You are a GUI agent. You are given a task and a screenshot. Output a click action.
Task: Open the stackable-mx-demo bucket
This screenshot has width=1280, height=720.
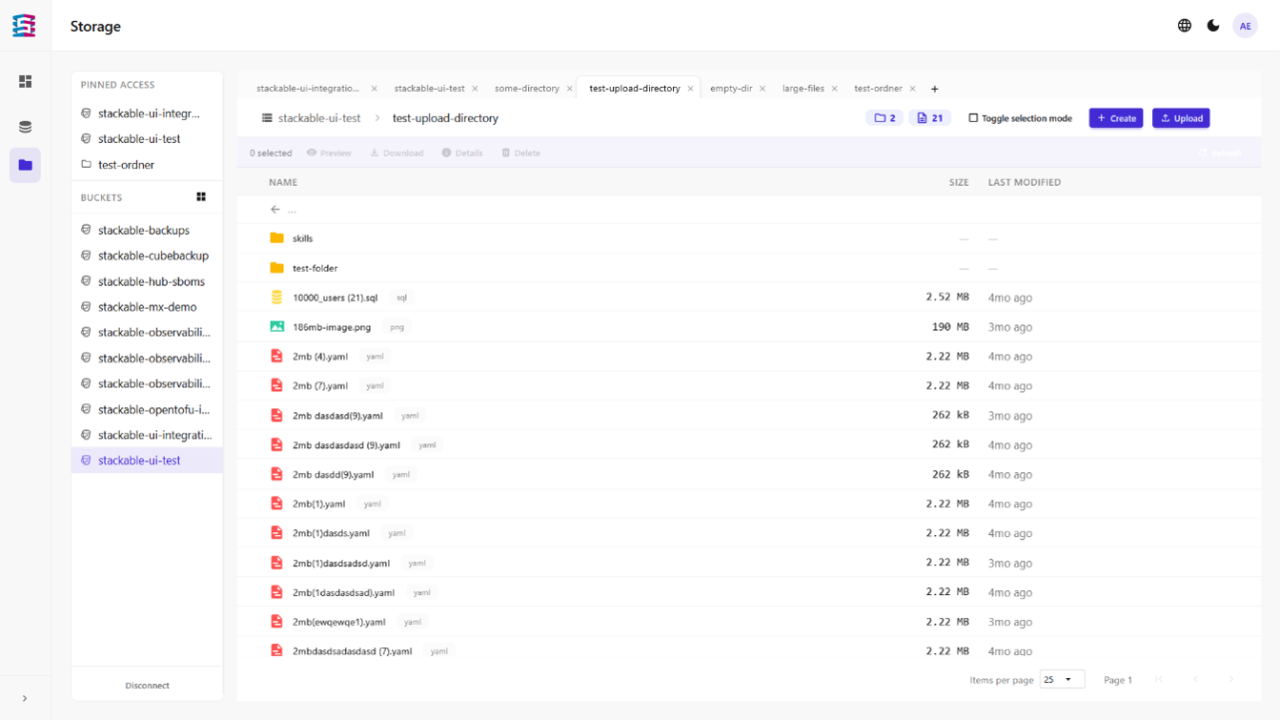(147, 307)
